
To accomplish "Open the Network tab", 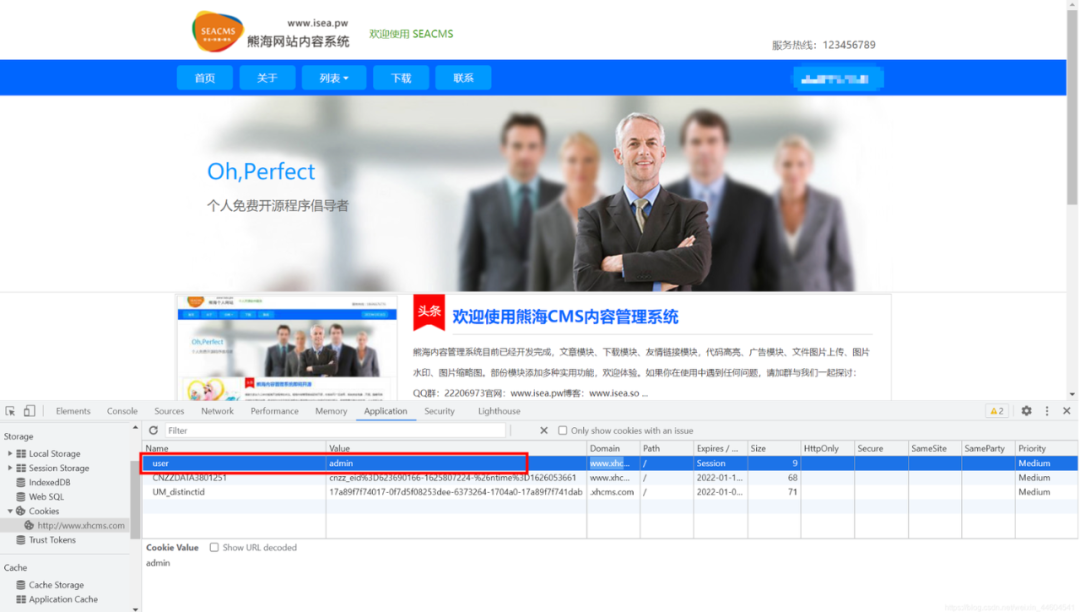I will tap(217, 411).
